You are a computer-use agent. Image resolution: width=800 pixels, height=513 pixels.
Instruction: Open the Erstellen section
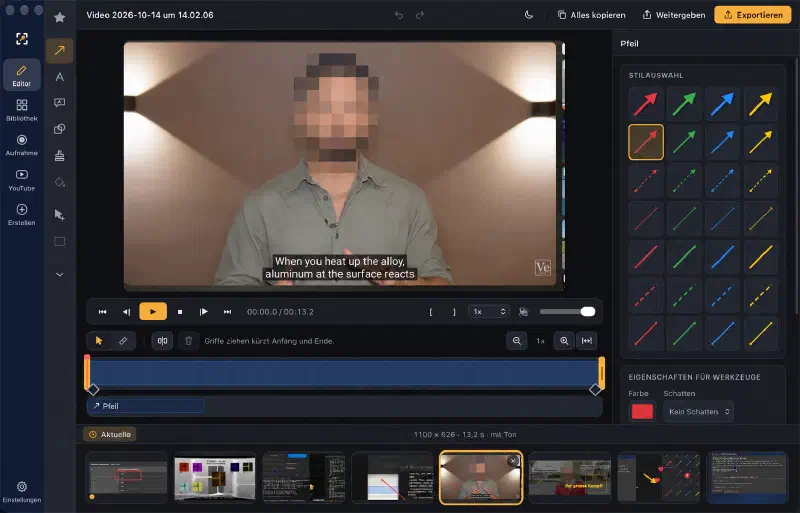tap(21, 215)
